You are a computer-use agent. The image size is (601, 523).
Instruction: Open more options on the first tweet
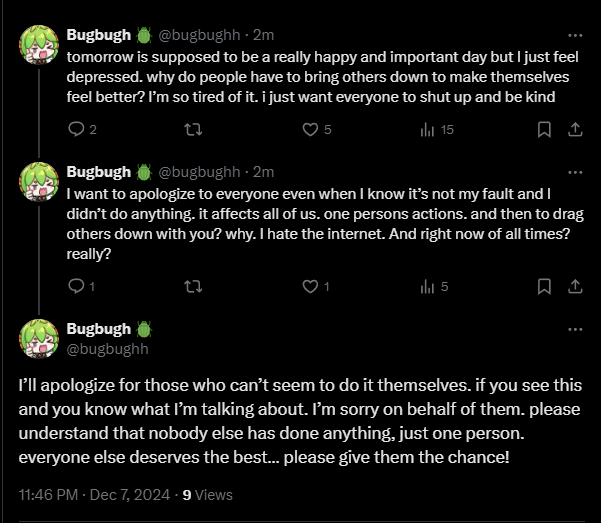click(574, 34)
